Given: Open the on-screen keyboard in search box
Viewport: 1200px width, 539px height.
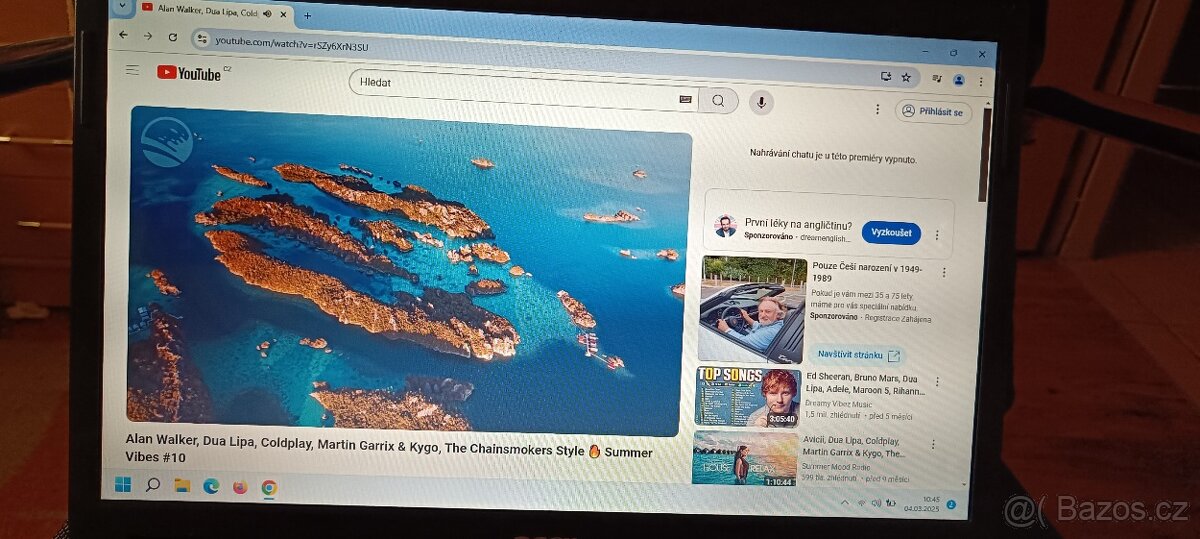Looking at the screenshot, I should point(685,99).
